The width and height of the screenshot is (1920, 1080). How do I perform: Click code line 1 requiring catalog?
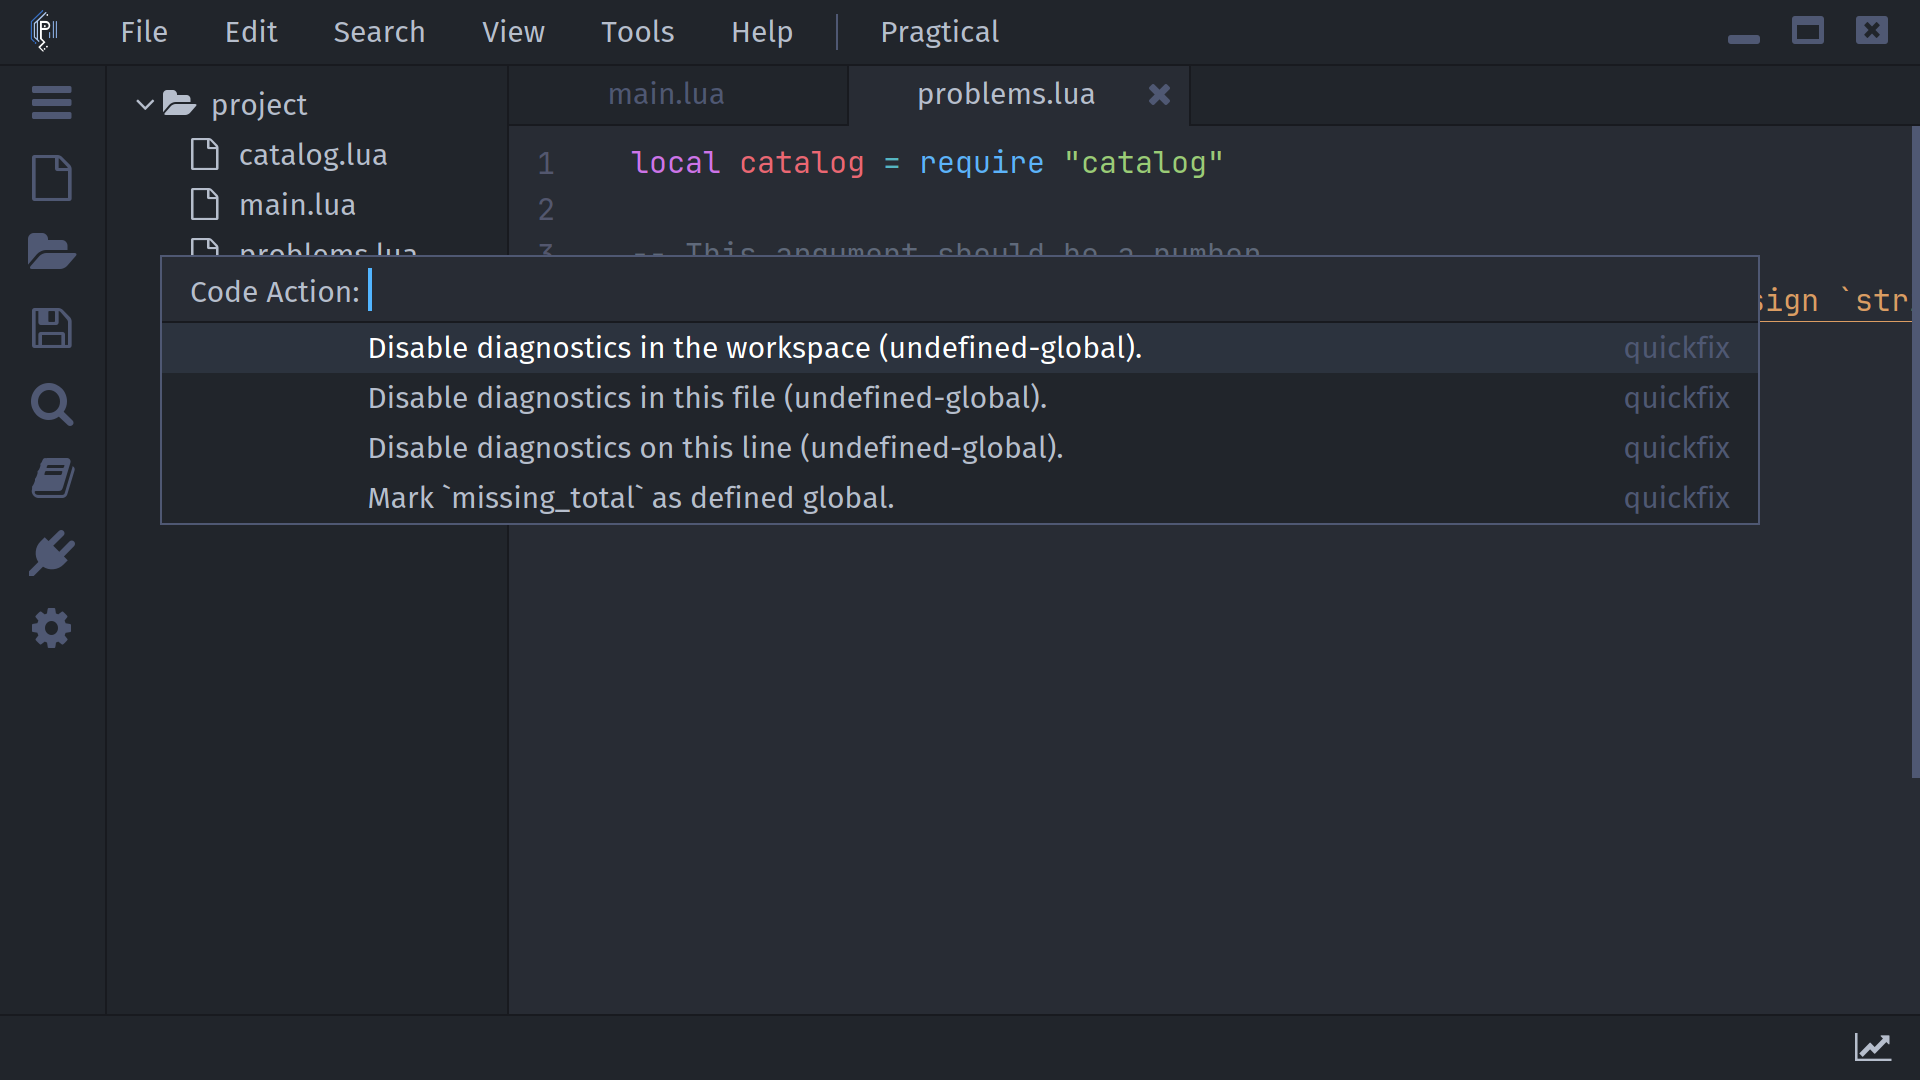[927, 163]
